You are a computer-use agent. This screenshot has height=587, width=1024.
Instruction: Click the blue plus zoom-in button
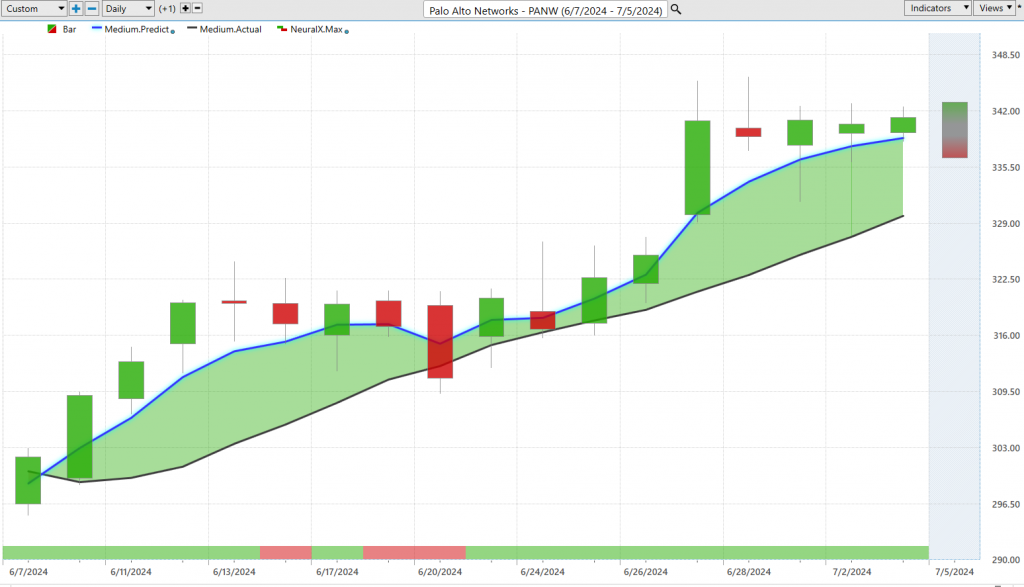76,8
